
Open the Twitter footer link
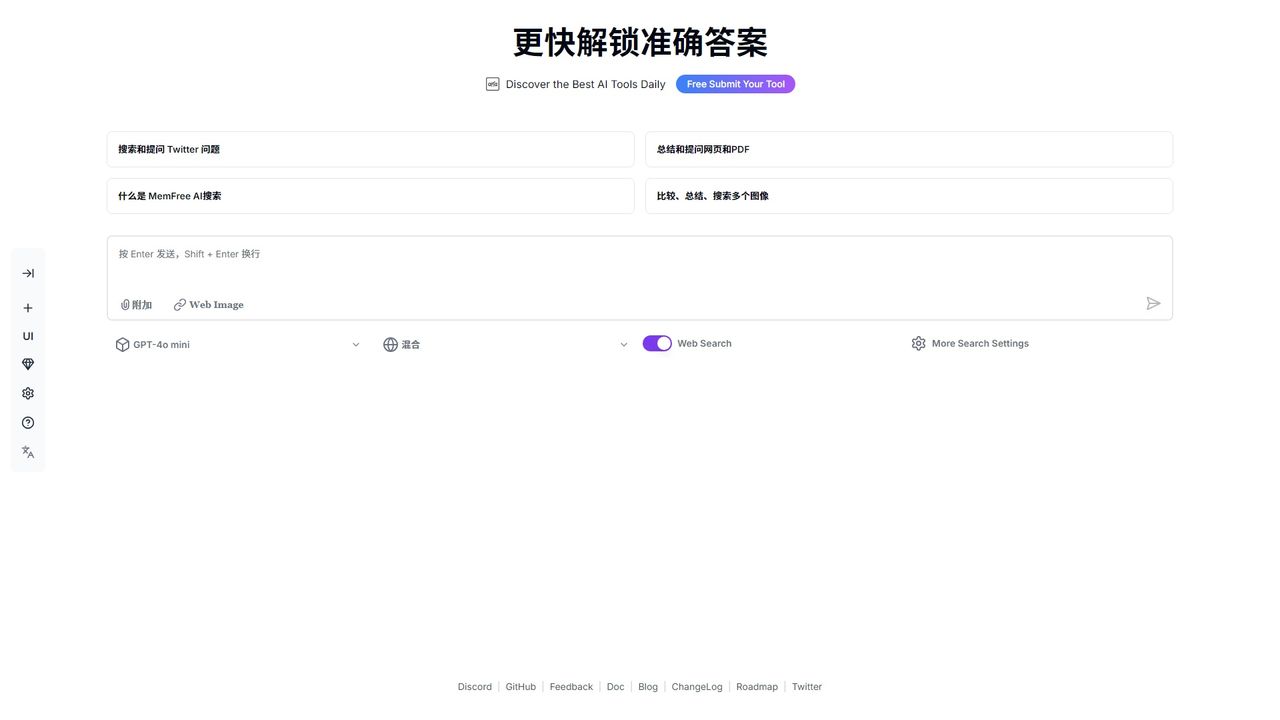click(x=807, y=687)
